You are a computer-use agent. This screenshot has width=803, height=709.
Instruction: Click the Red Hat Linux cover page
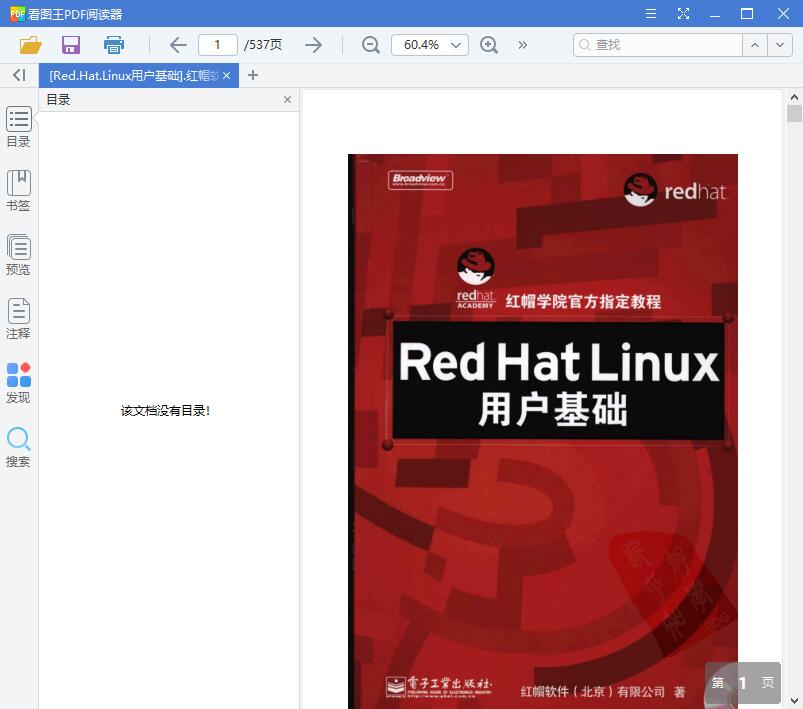543,431
